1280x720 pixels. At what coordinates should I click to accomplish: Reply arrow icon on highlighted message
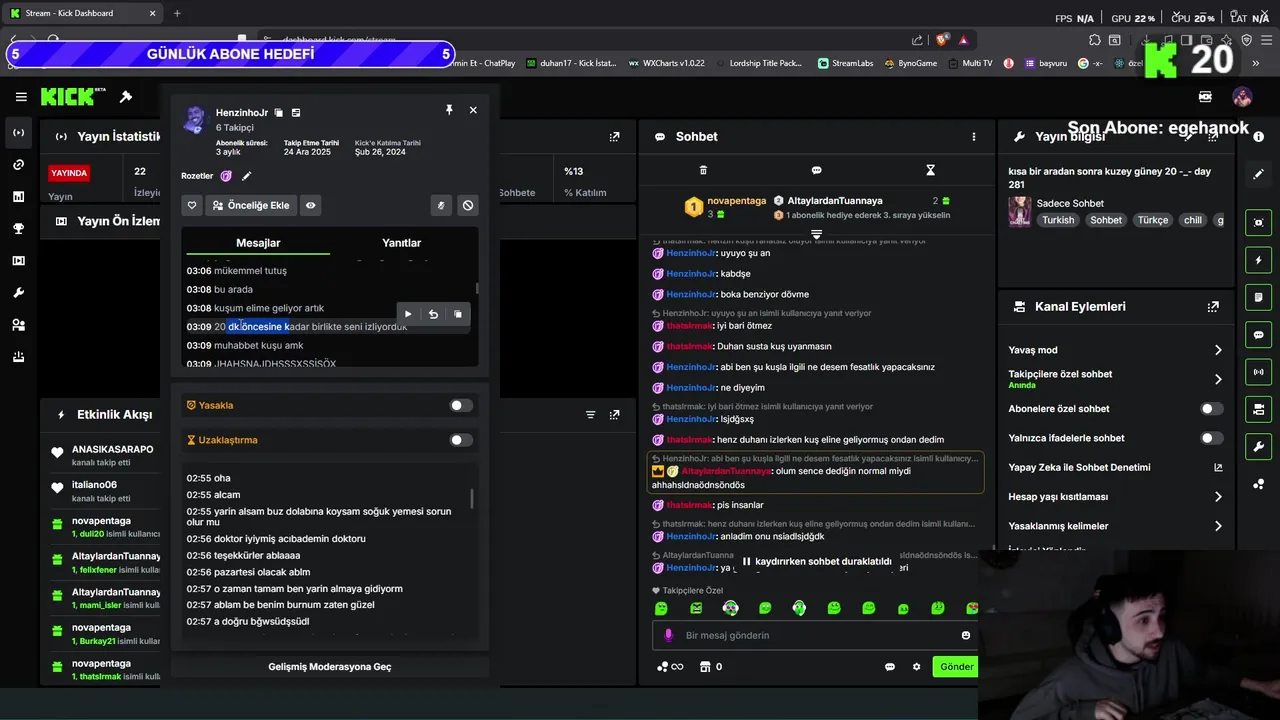coord(433,314)
